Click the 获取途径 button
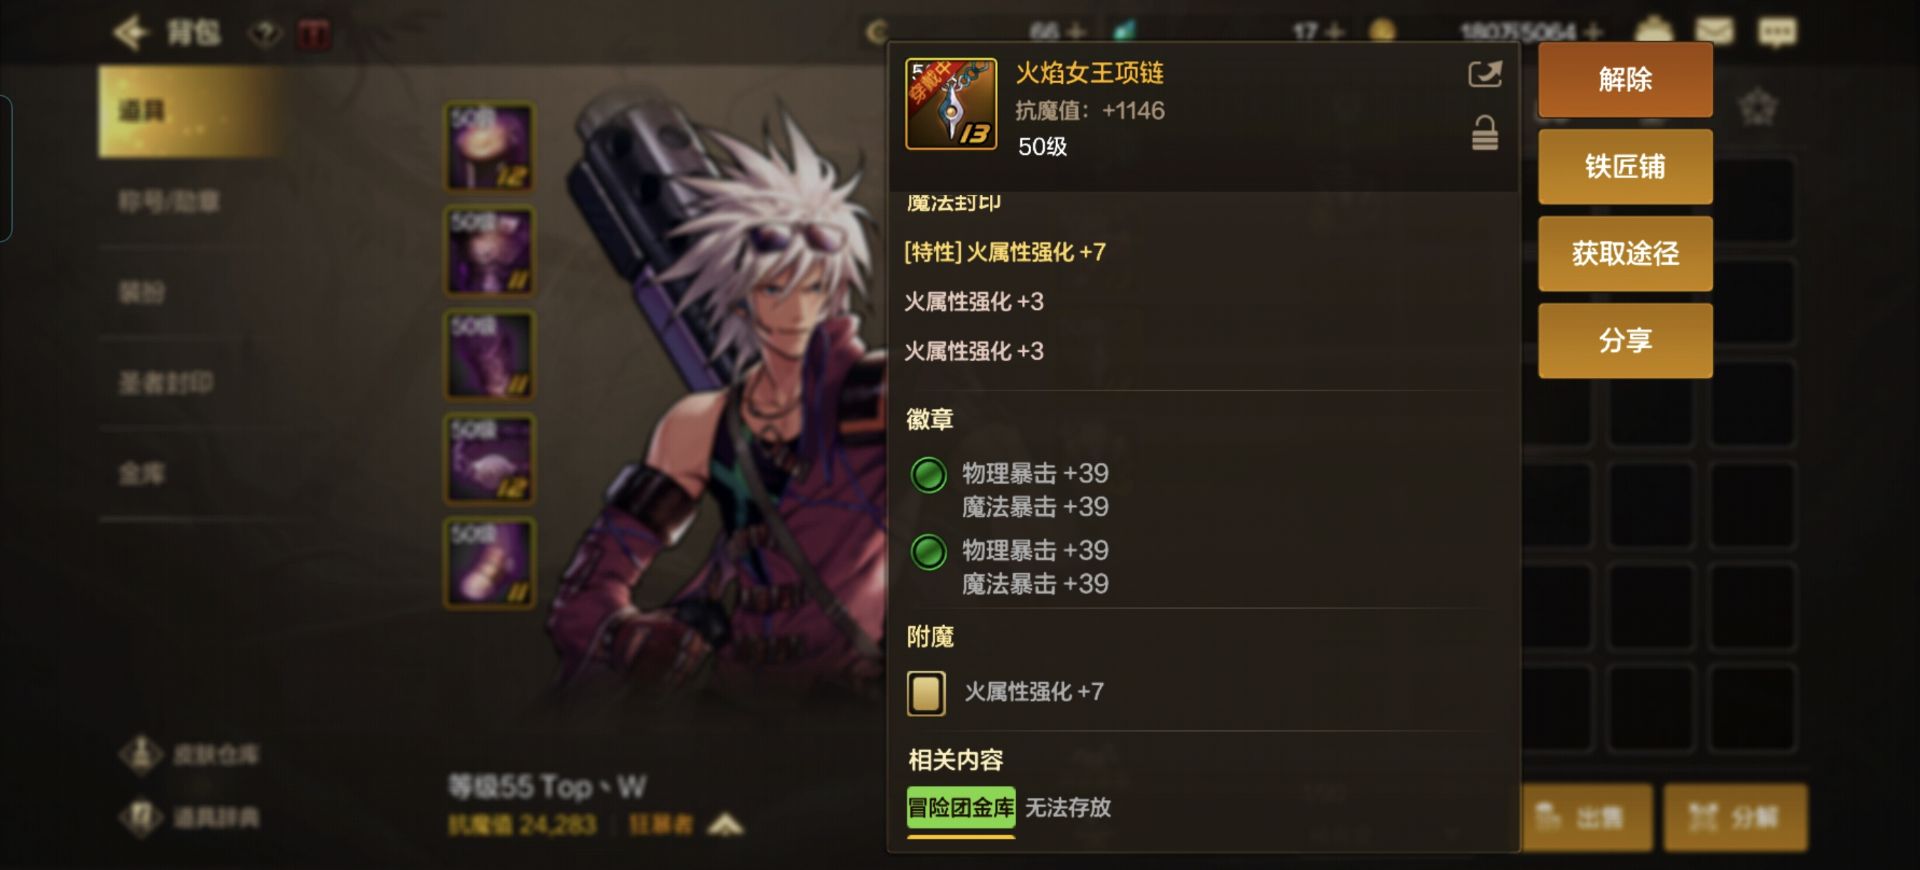Screen dimensions: 1920x870 point(1625,253)
